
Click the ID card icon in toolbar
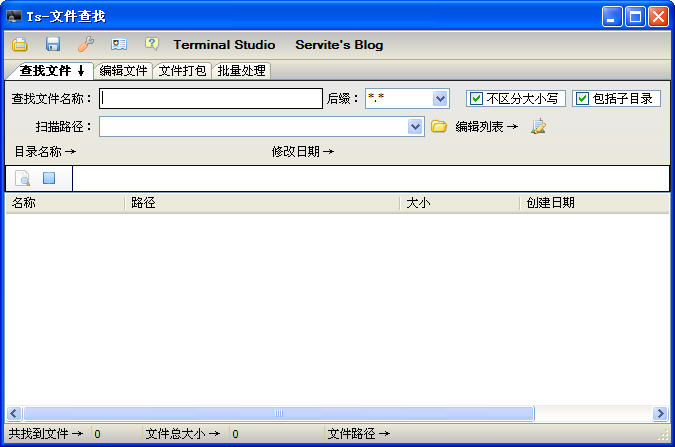coord(119,45)
